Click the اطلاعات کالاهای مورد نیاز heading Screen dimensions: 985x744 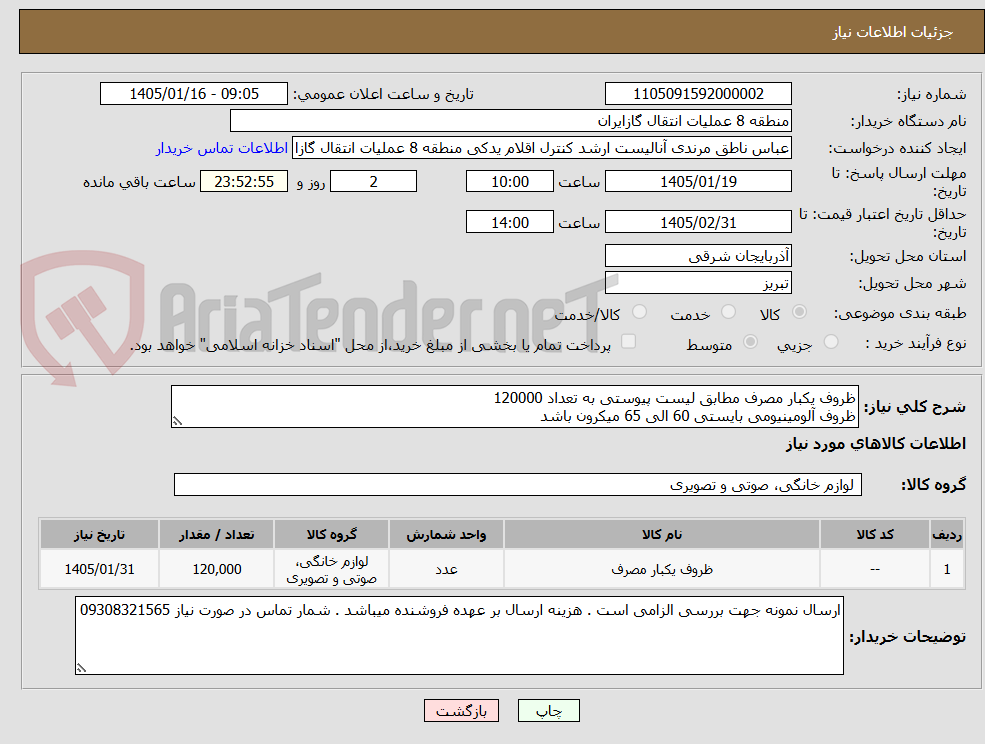(x=875, y=444)
